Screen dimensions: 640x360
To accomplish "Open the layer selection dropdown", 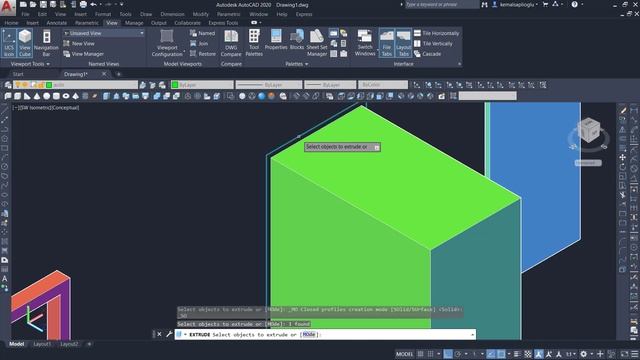I will [x=76, y=85].
